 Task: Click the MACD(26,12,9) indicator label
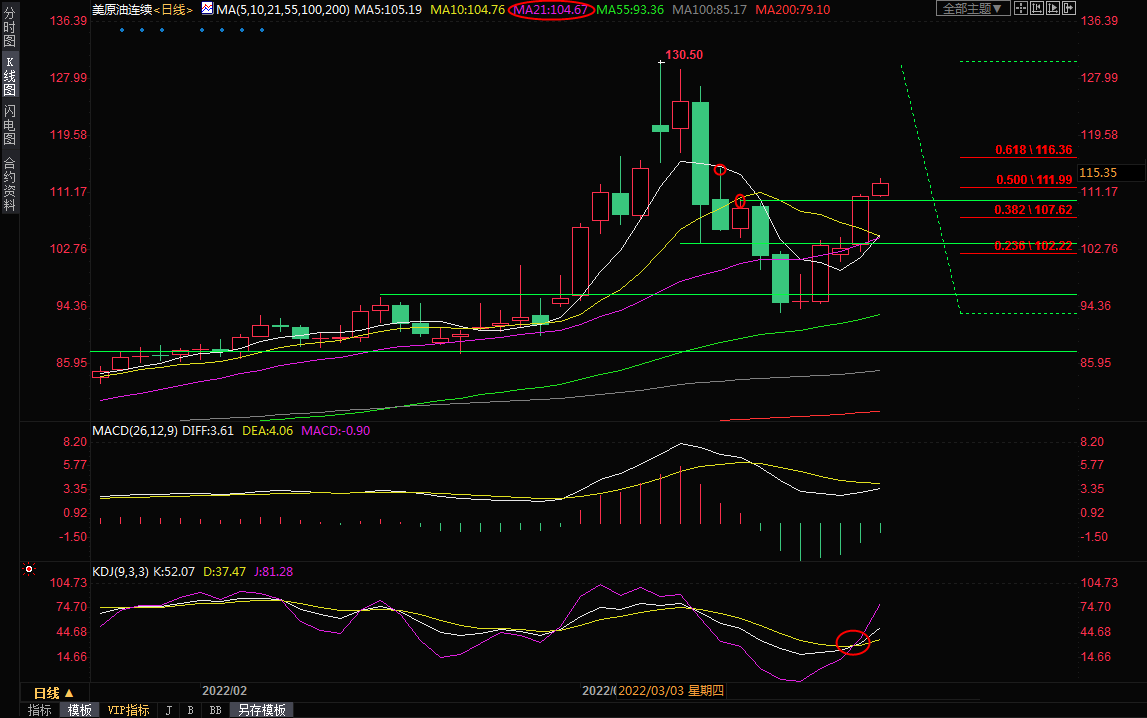coord(134,431)
